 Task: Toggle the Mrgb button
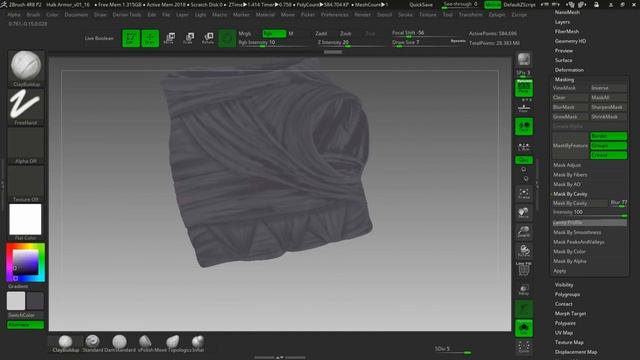point(245,33)
